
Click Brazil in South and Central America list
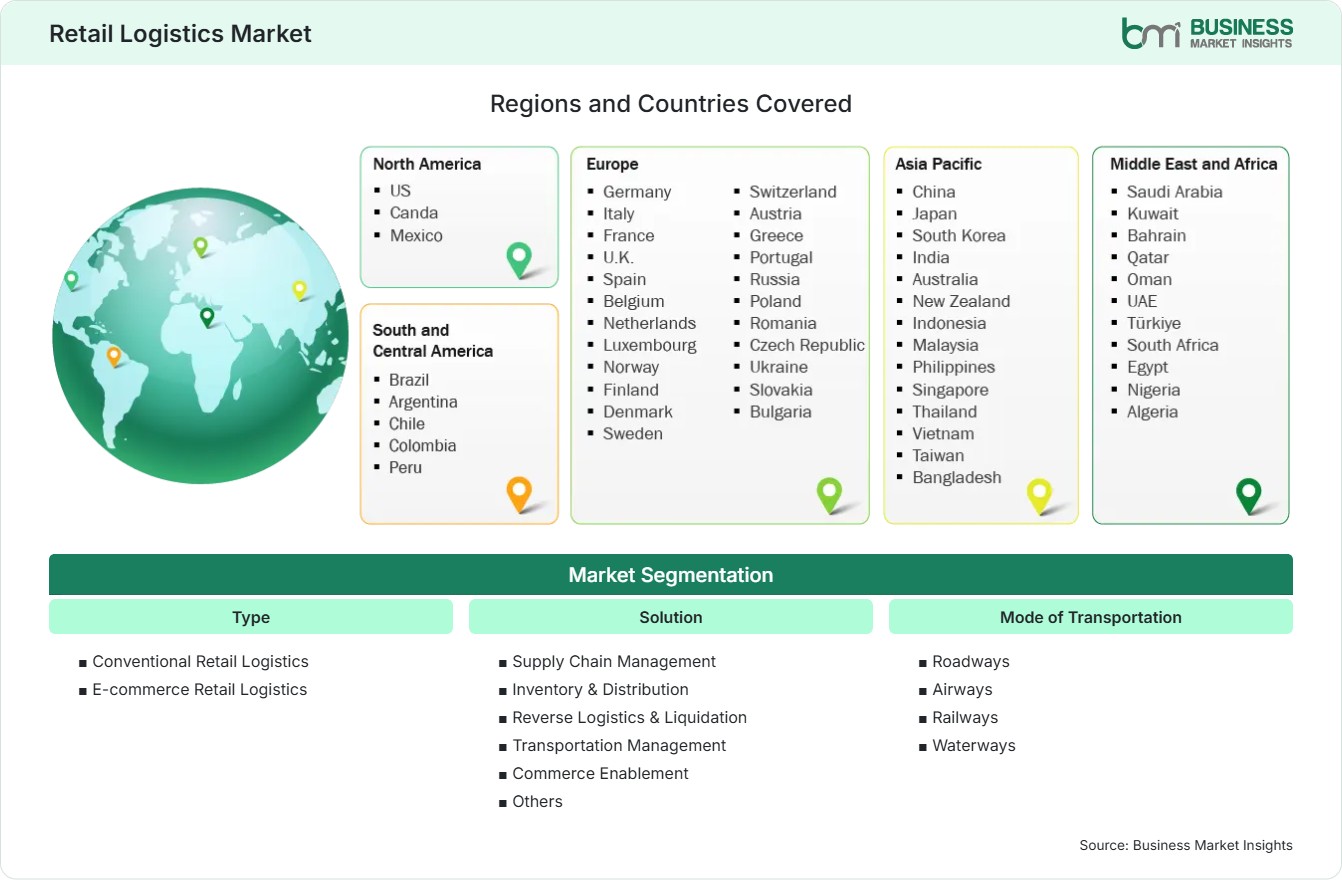409,379
